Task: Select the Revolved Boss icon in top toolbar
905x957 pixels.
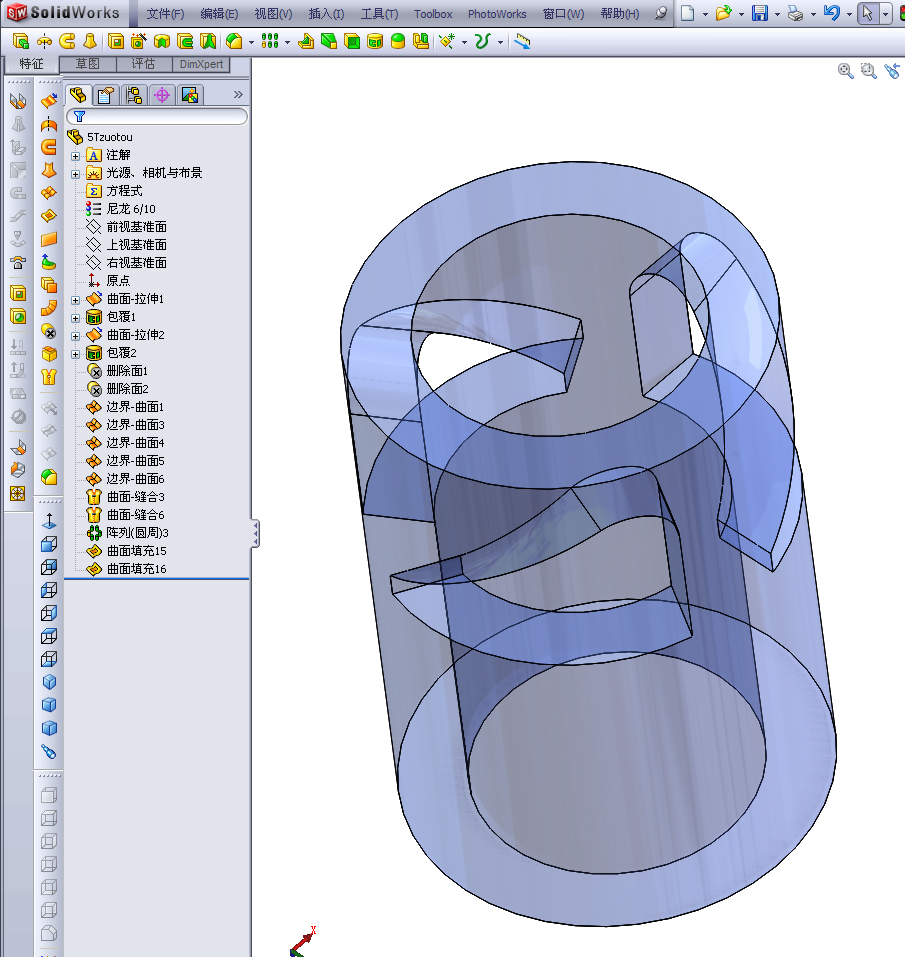Action: pyautogui.click(x=44, y=42)
